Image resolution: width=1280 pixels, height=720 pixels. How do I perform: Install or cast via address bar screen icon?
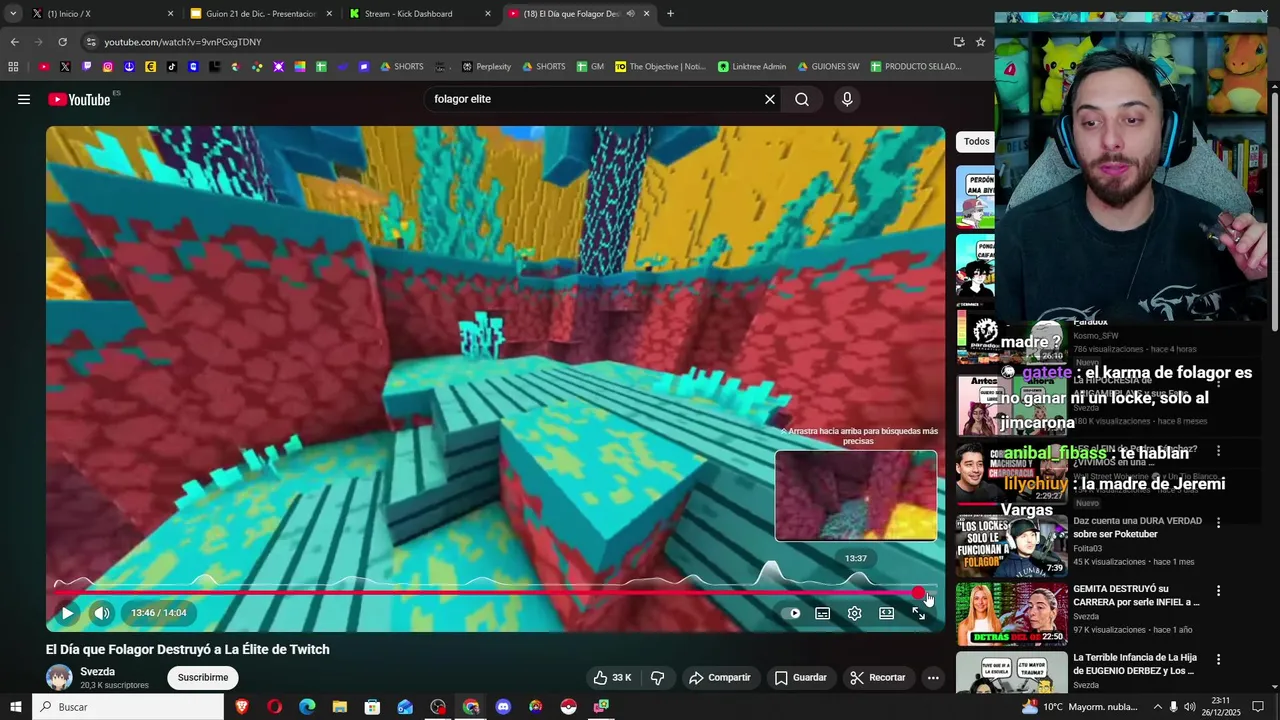click(958, 42)
